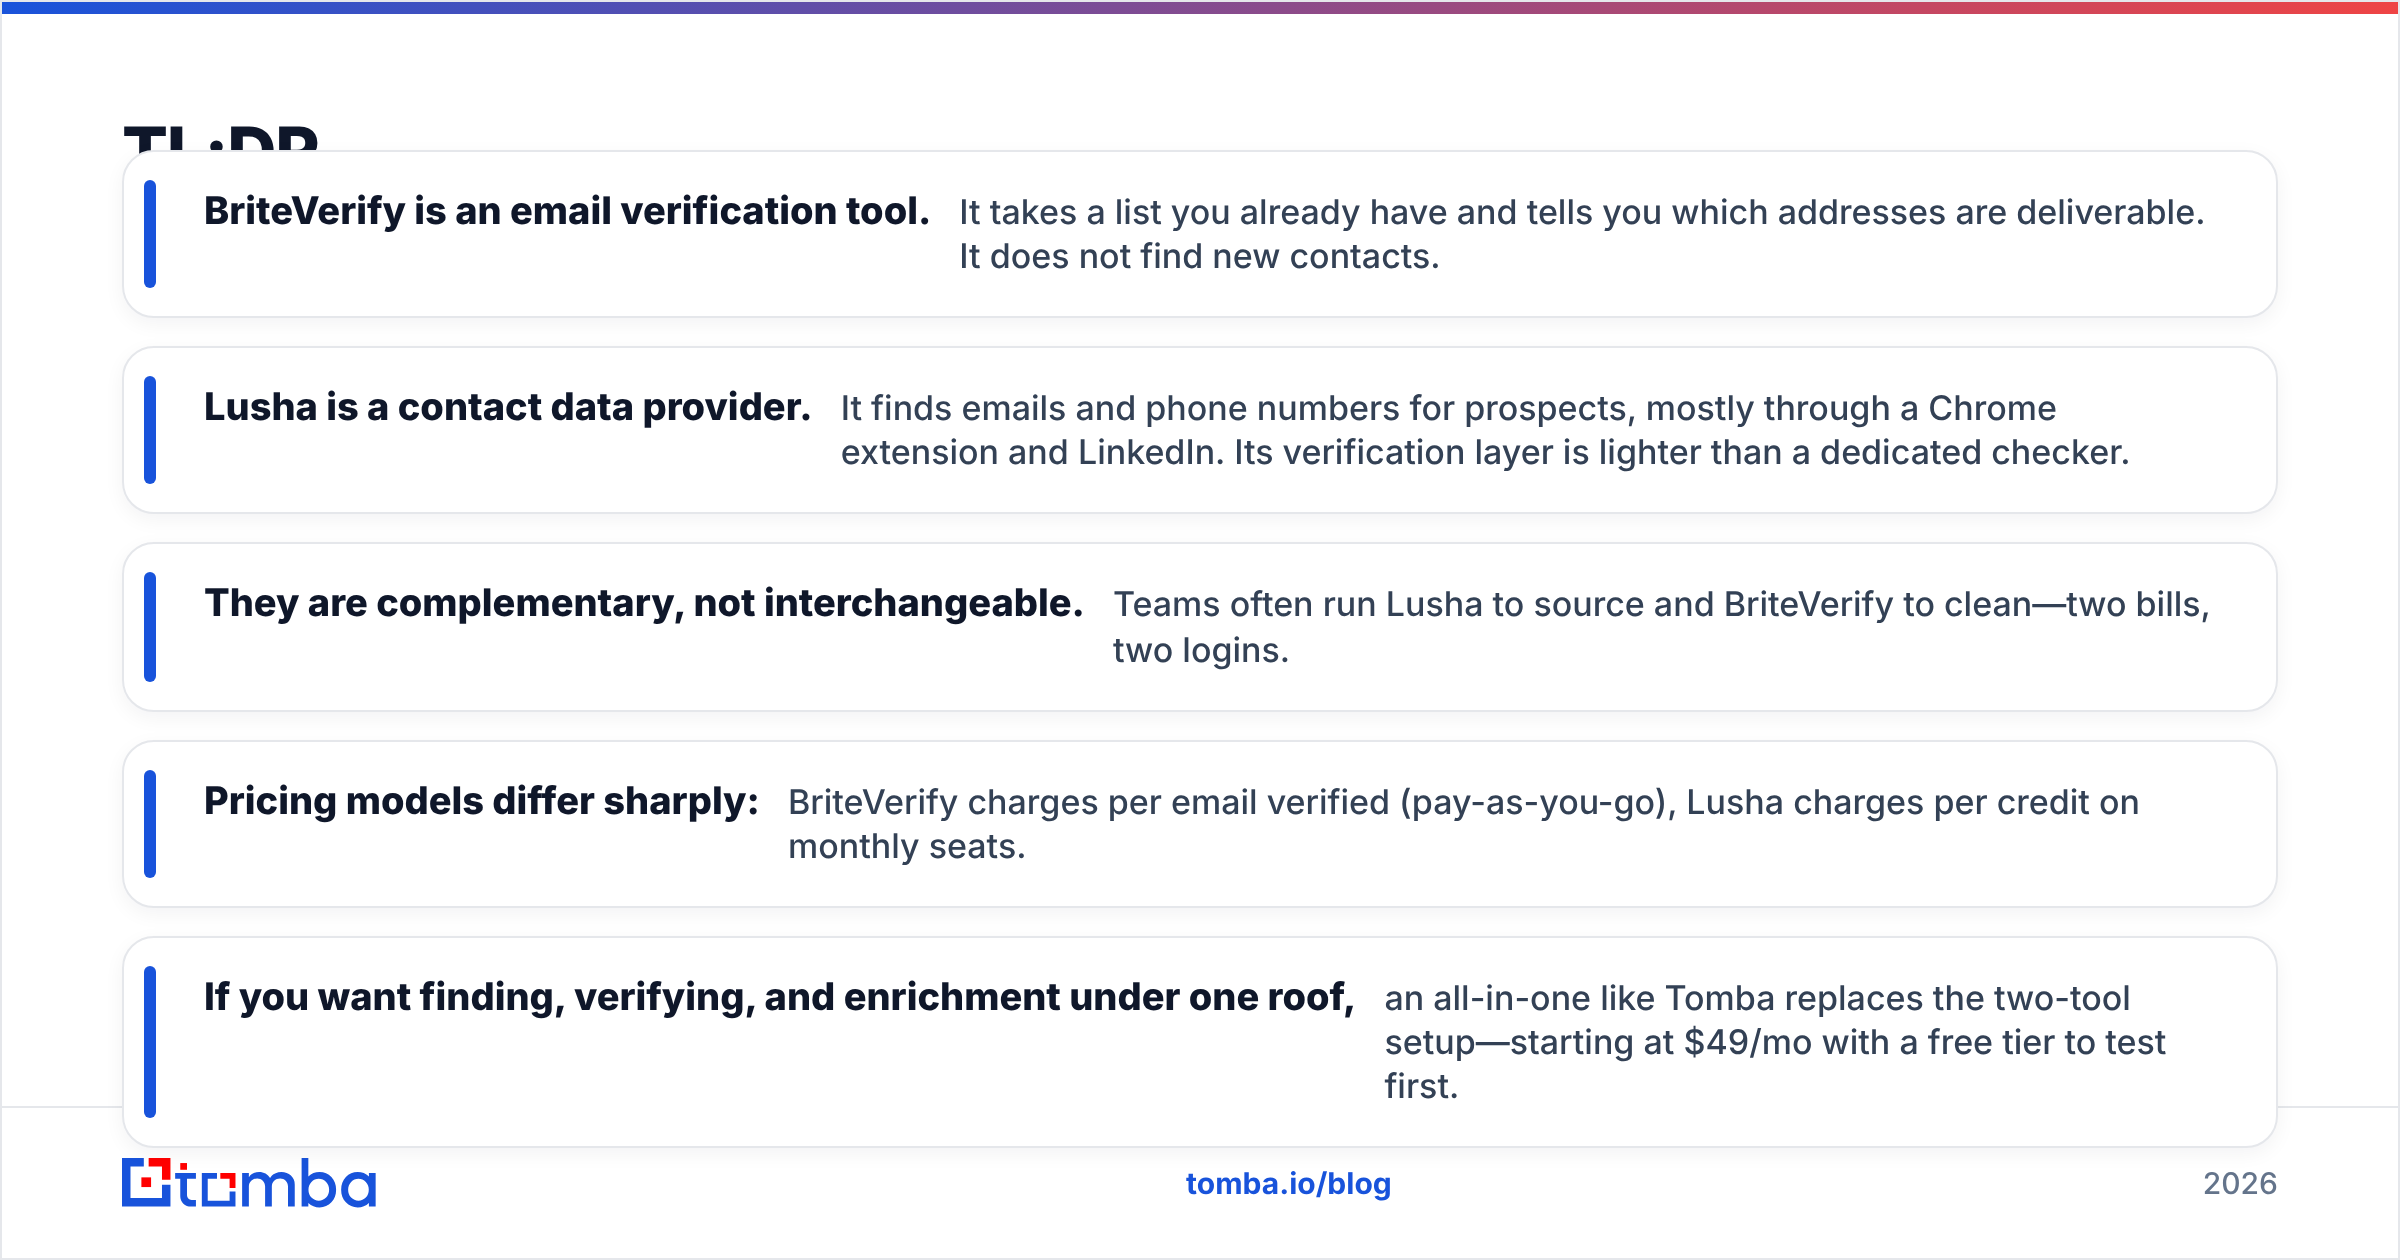Image resolution: width=2400 pixels, height=1260 pixels.
Task: Click the 'two logins' description text
Action: 1200,651
